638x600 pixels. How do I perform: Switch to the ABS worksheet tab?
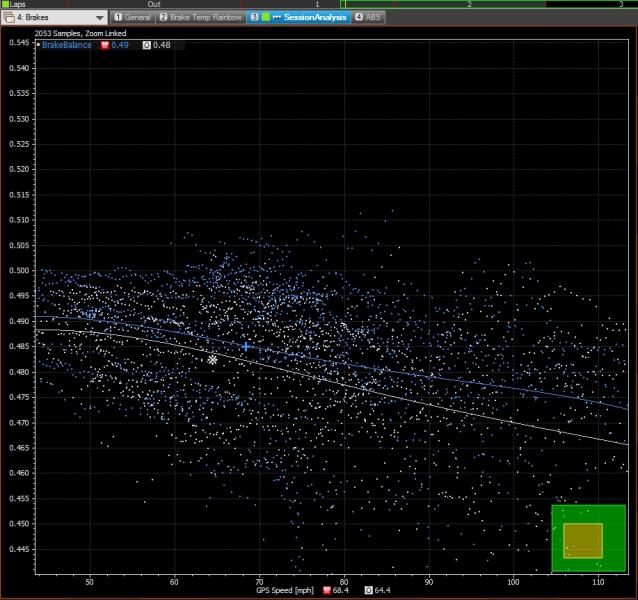[x=368, y=17]
